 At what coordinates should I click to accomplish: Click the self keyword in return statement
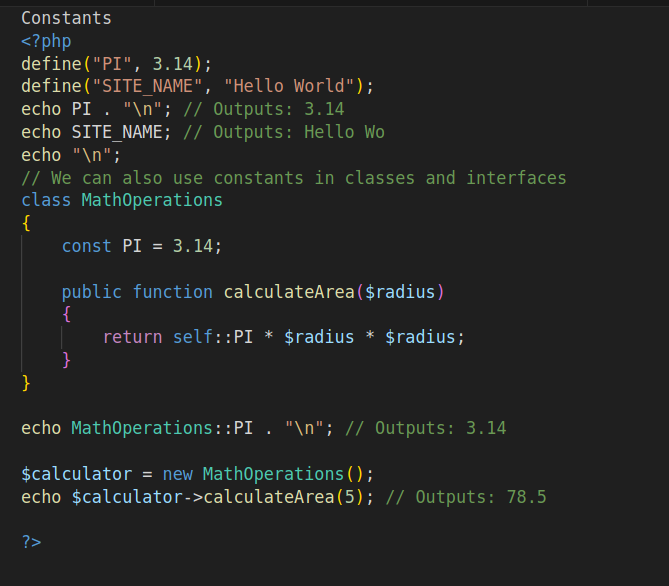192,338
